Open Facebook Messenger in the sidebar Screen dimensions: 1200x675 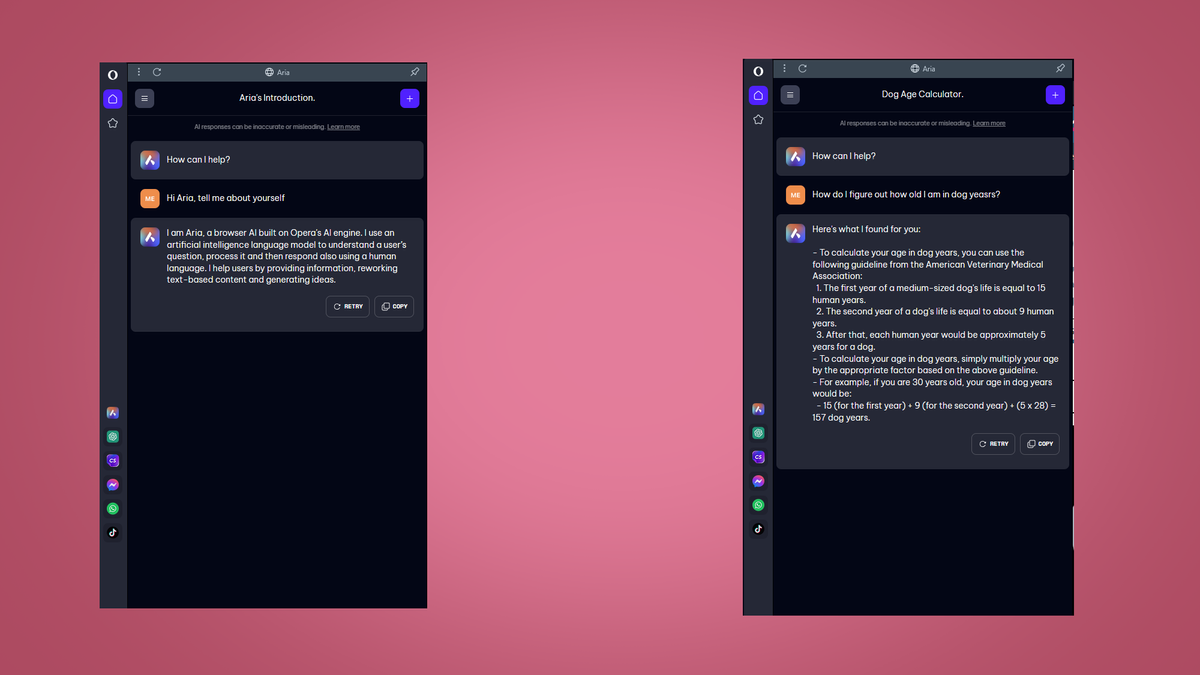(x=112, y=484)
